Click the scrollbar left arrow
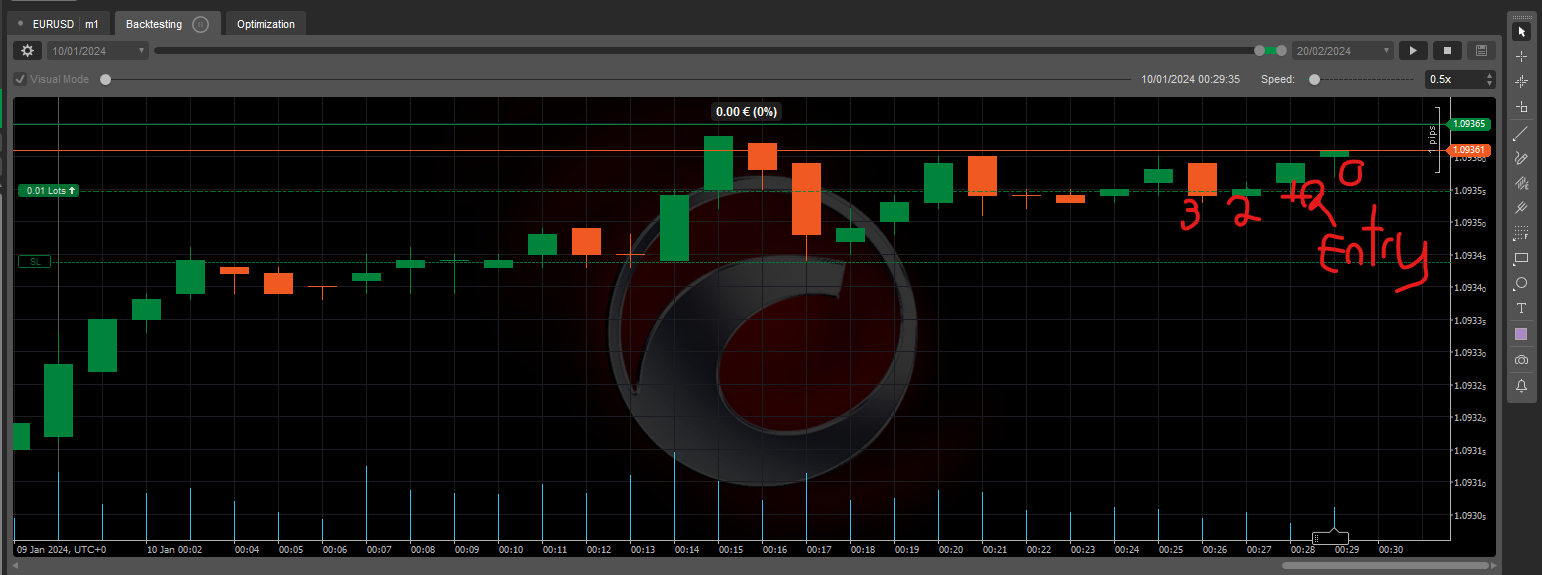 coord(16,566)
